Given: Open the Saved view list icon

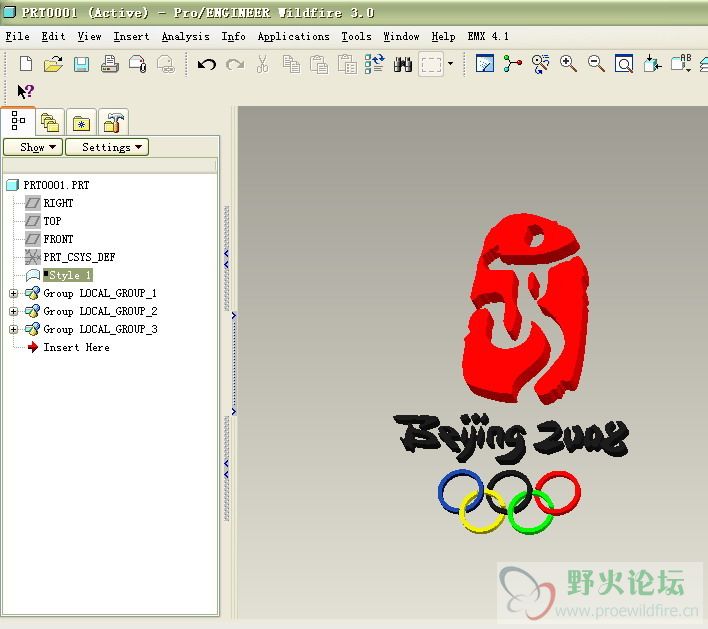Looking at the screenshot, I should pos(681,64).
